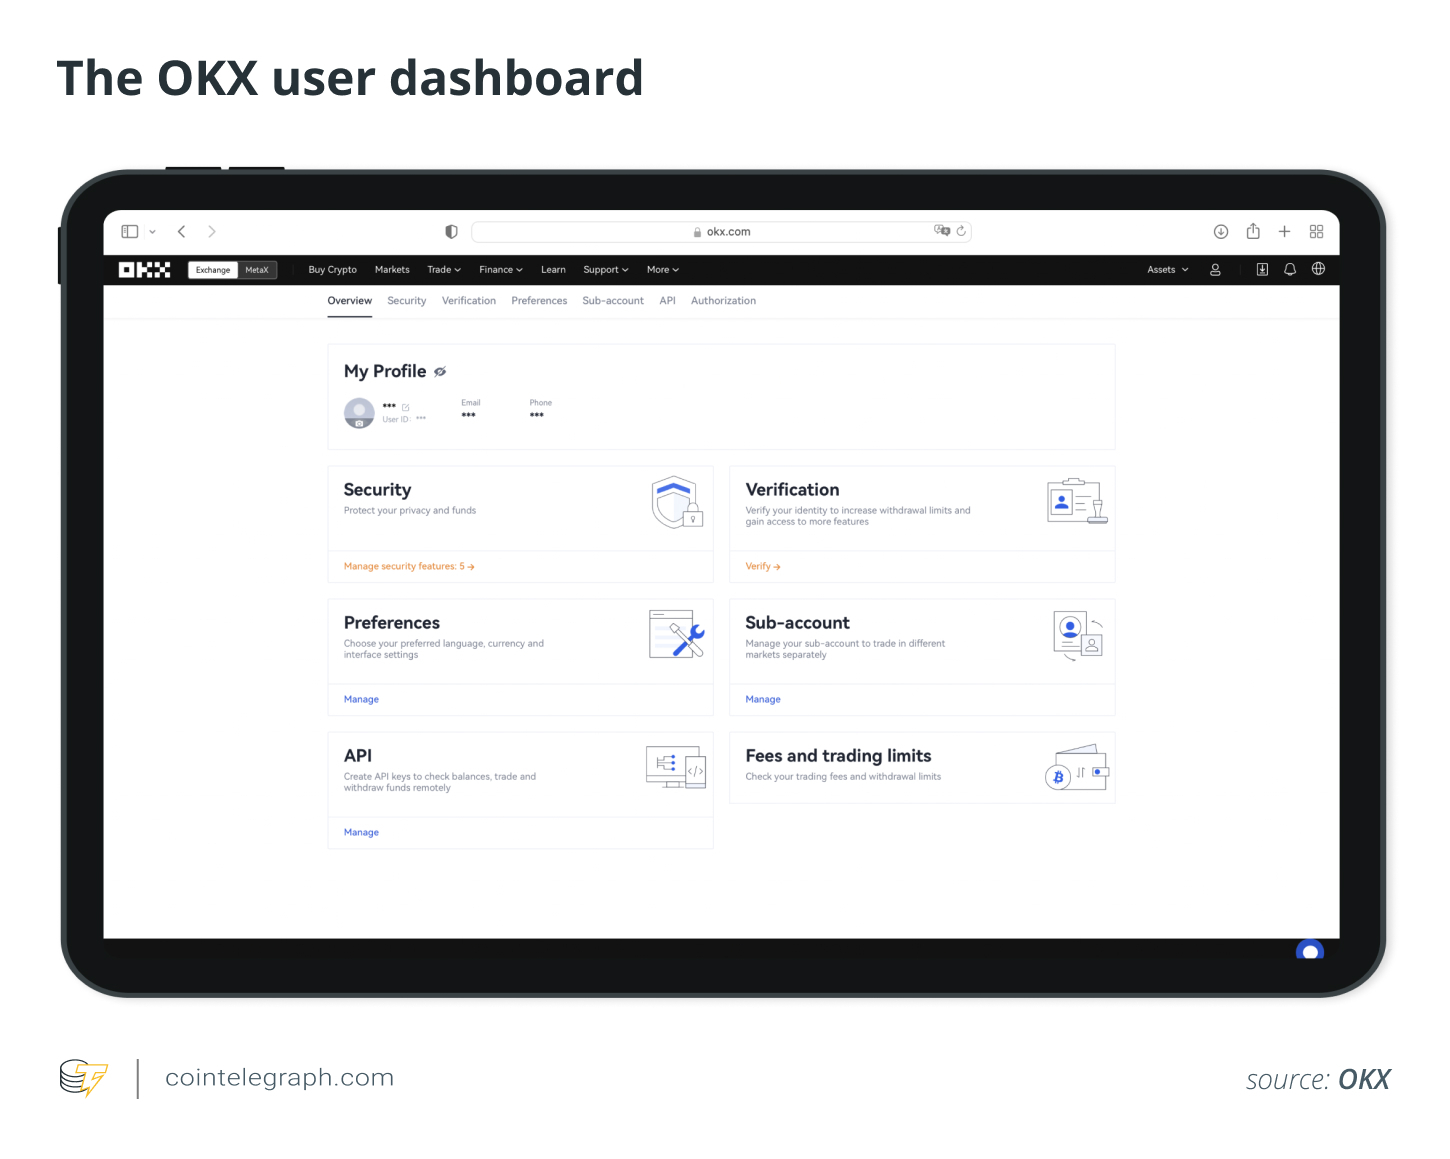Edit nickname via the pencil icon
Screen dimensions: 1450x1159
[x=406, y=407]
